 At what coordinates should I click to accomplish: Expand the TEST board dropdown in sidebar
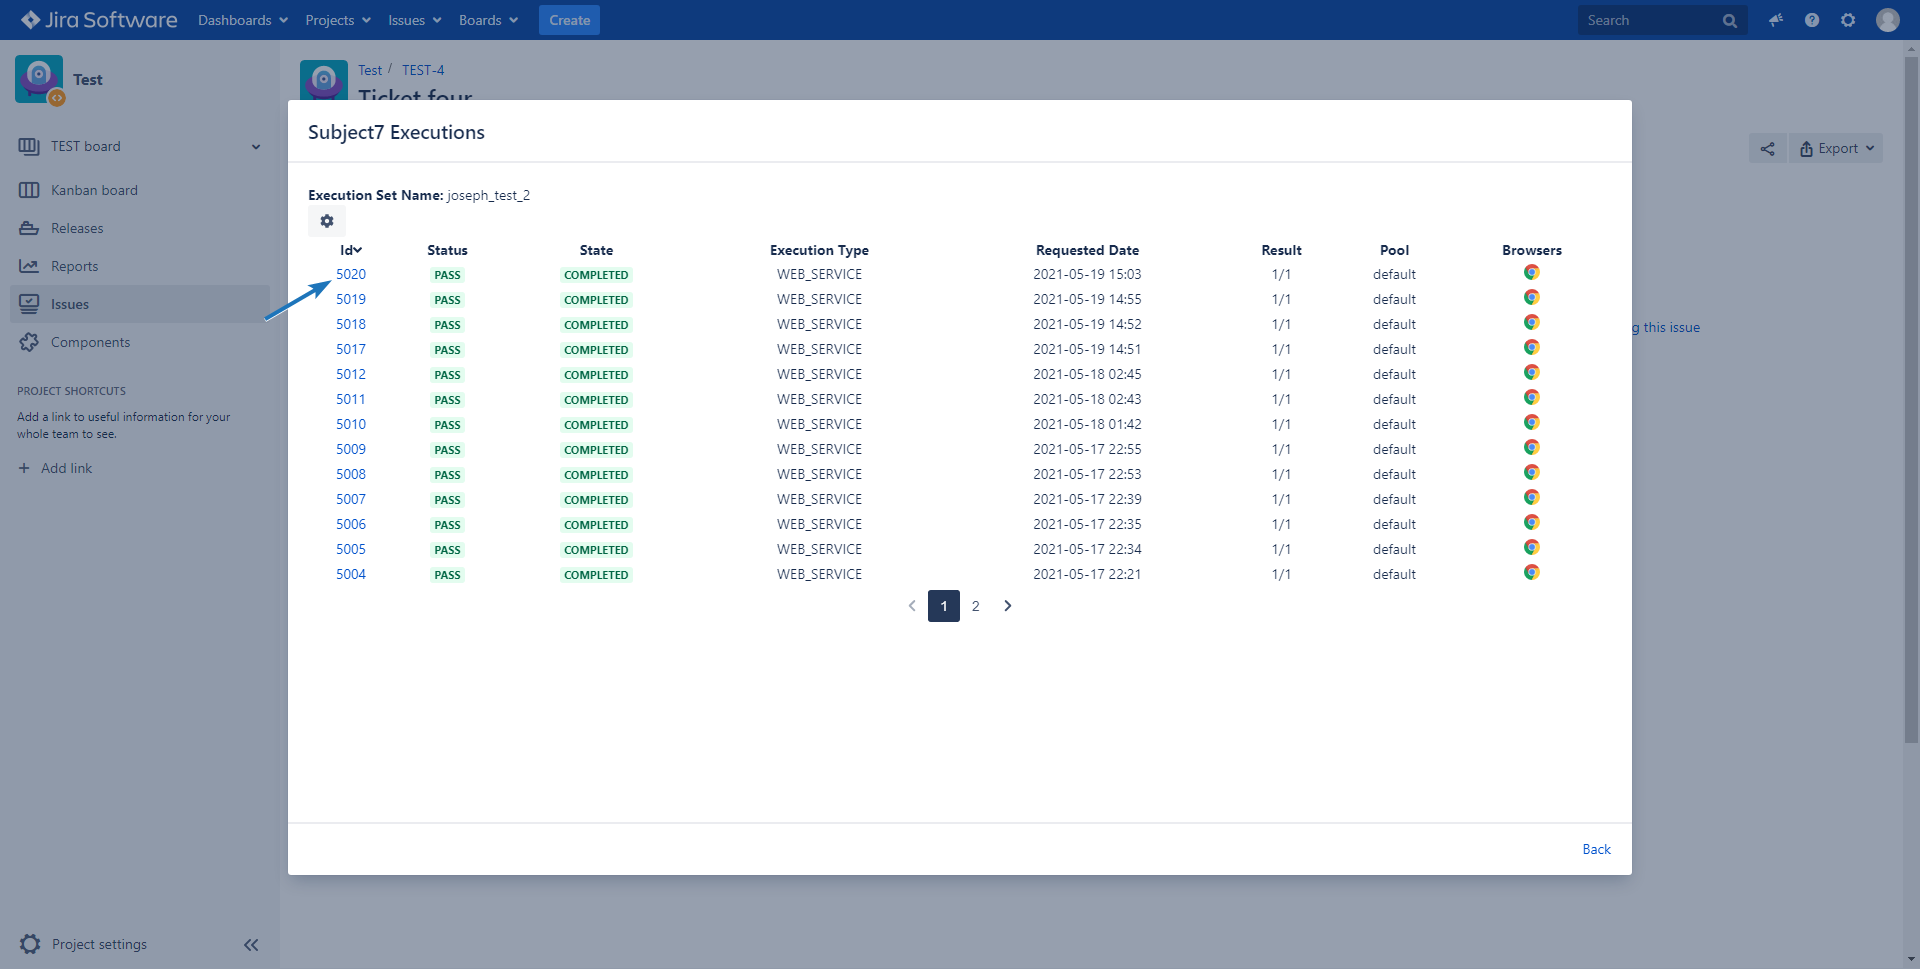(256, 147)
